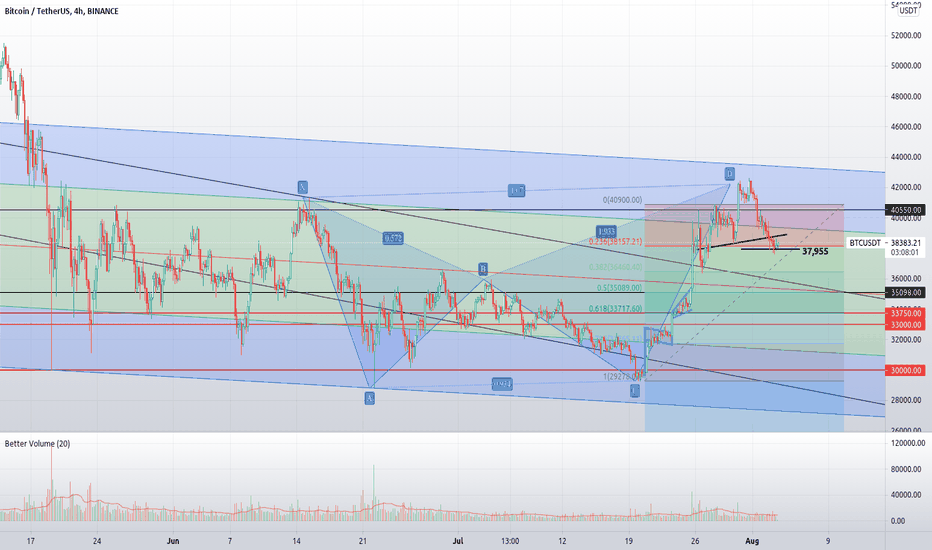Click the 42000.00 price axis label

[906, 187]
